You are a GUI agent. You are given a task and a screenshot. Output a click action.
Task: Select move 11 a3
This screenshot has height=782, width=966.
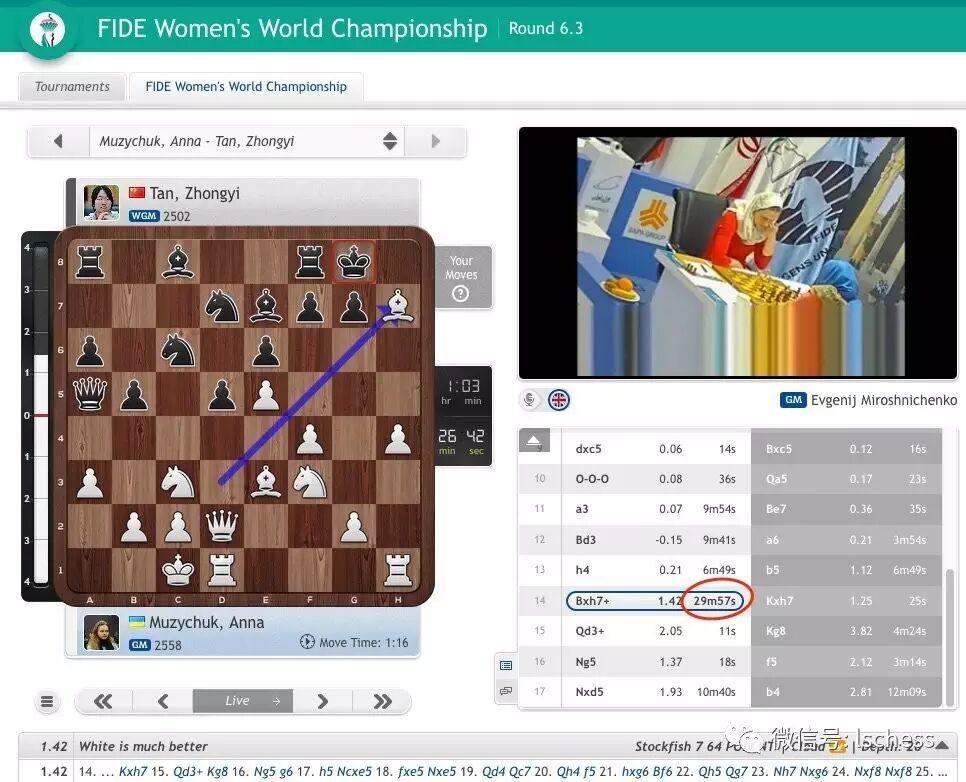pos(656,509)
